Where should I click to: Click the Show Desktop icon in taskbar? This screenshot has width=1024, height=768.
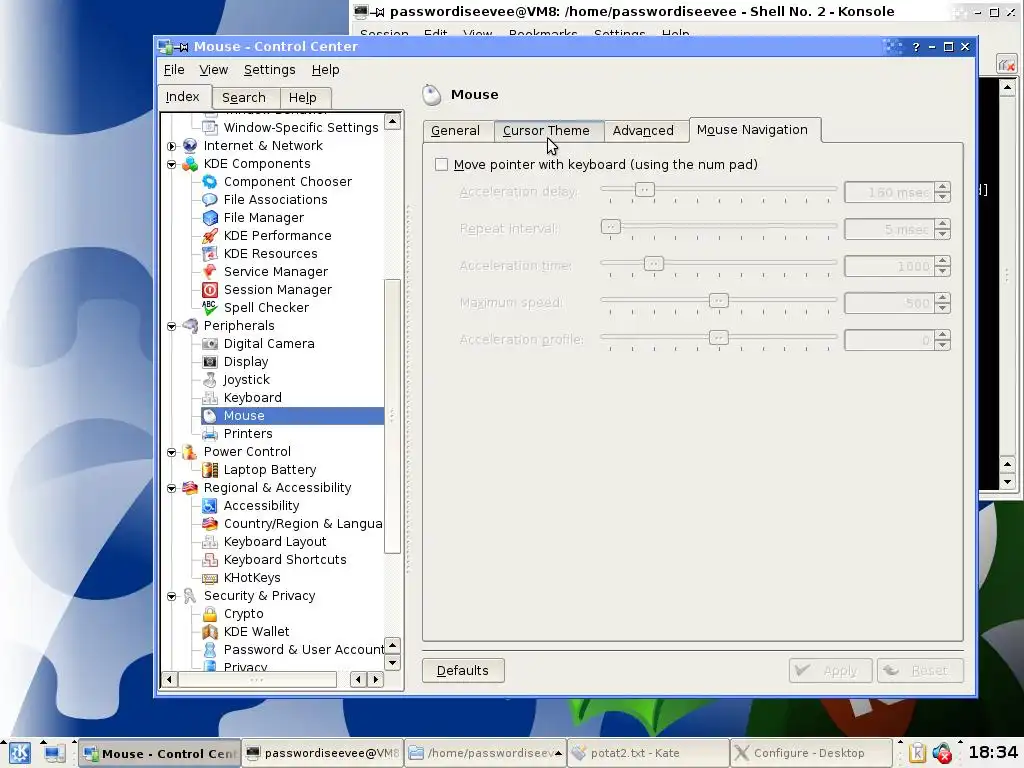click(54, 754)
